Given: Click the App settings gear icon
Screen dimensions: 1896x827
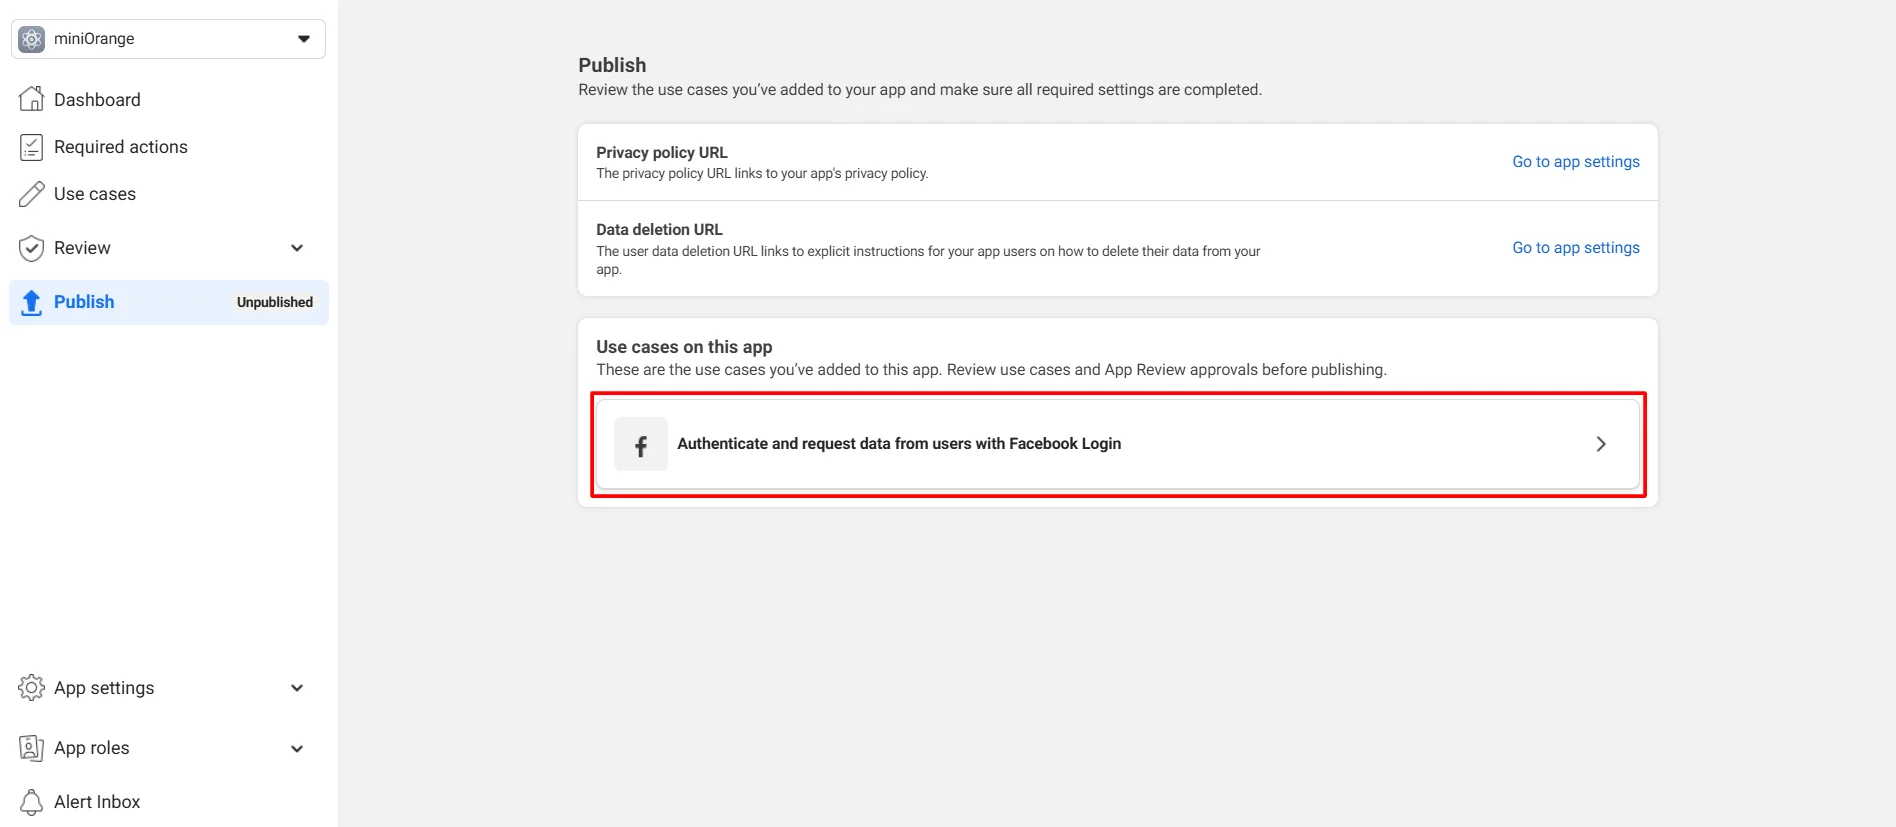Looking at the screenshot, I should pos(32,688).
